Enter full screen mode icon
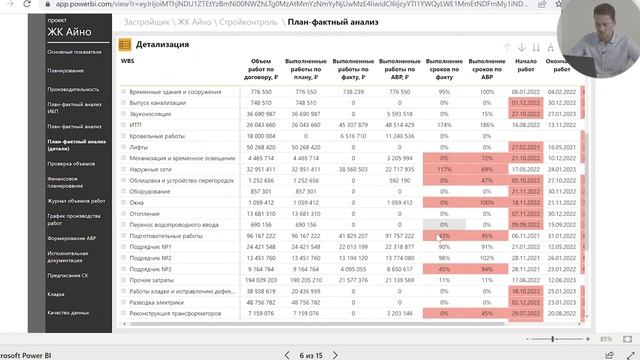 pos(630,356)
